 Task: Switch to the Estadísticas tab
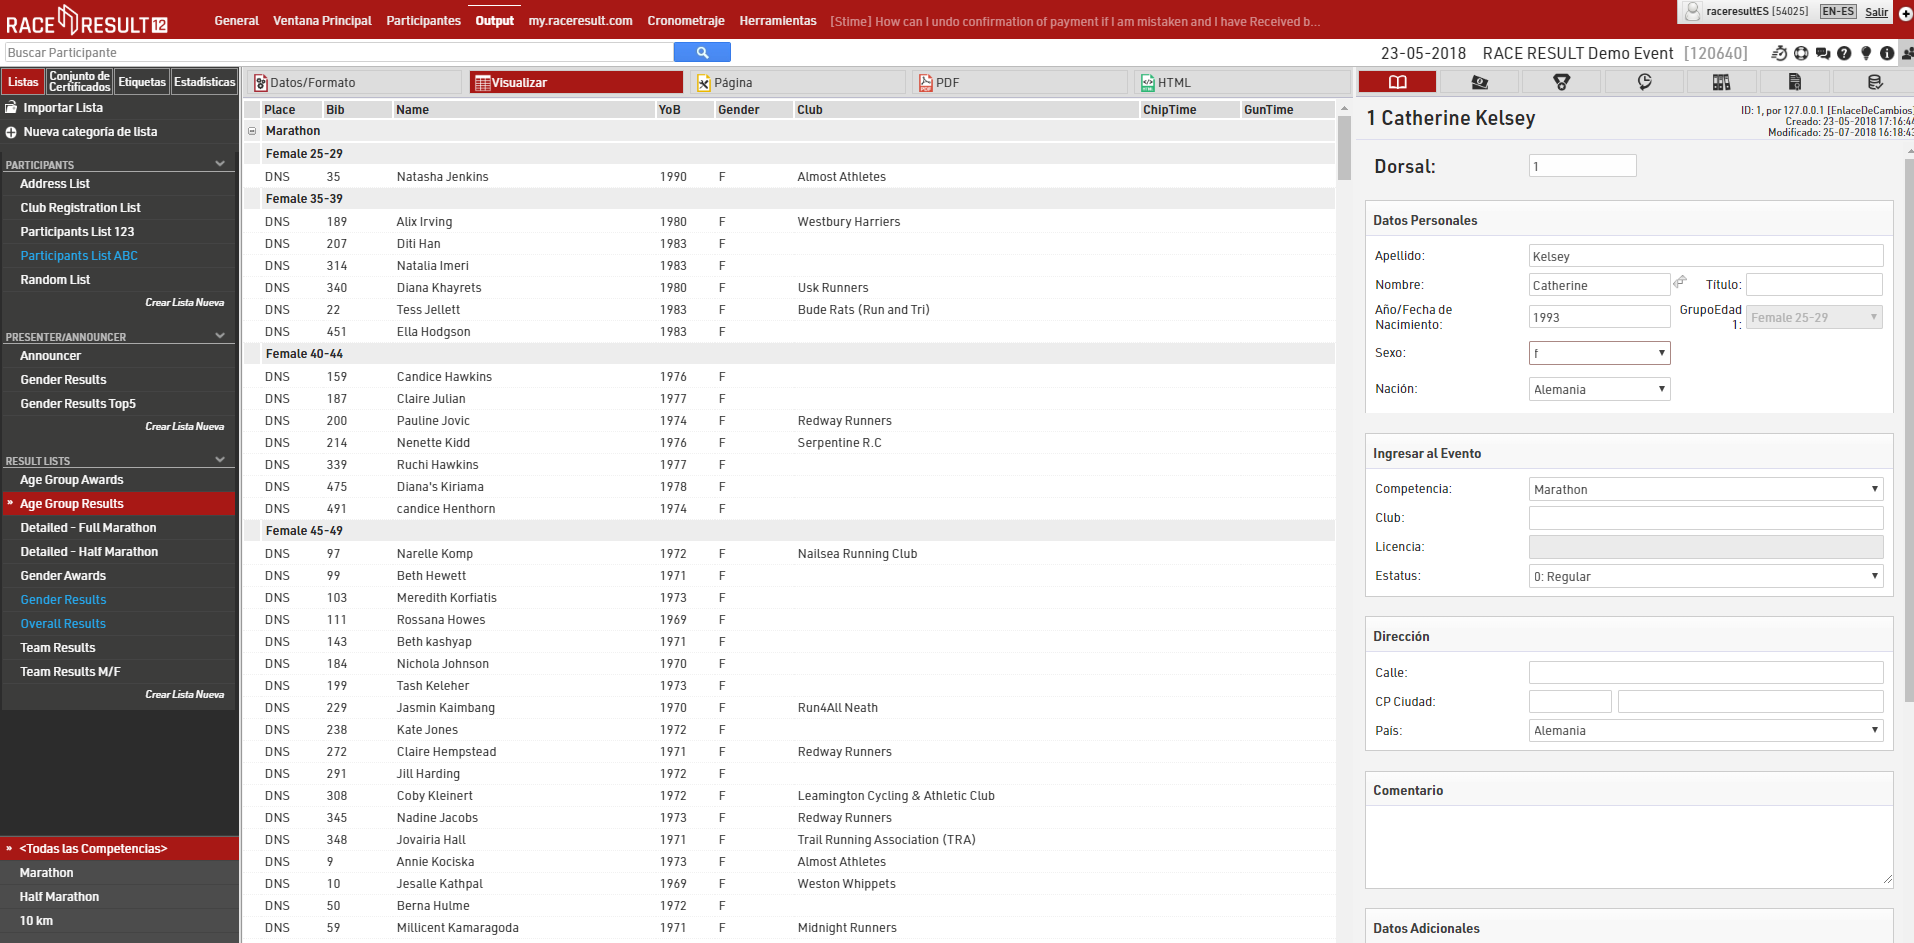pyautogui.click(x=204, y=82)
